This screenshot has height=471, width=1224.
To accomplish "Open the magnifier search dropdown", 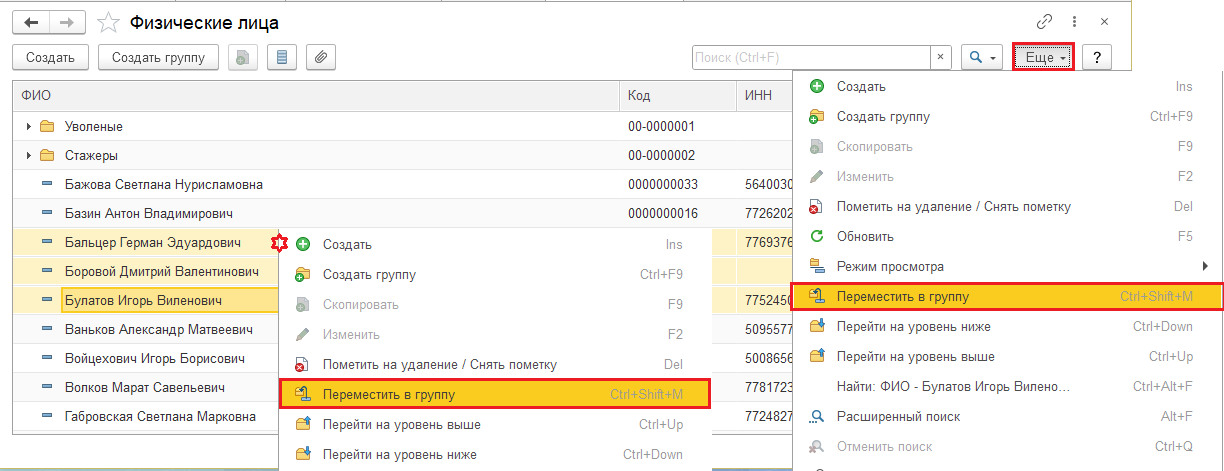I will pyautogui.click(x=980, y=58).
